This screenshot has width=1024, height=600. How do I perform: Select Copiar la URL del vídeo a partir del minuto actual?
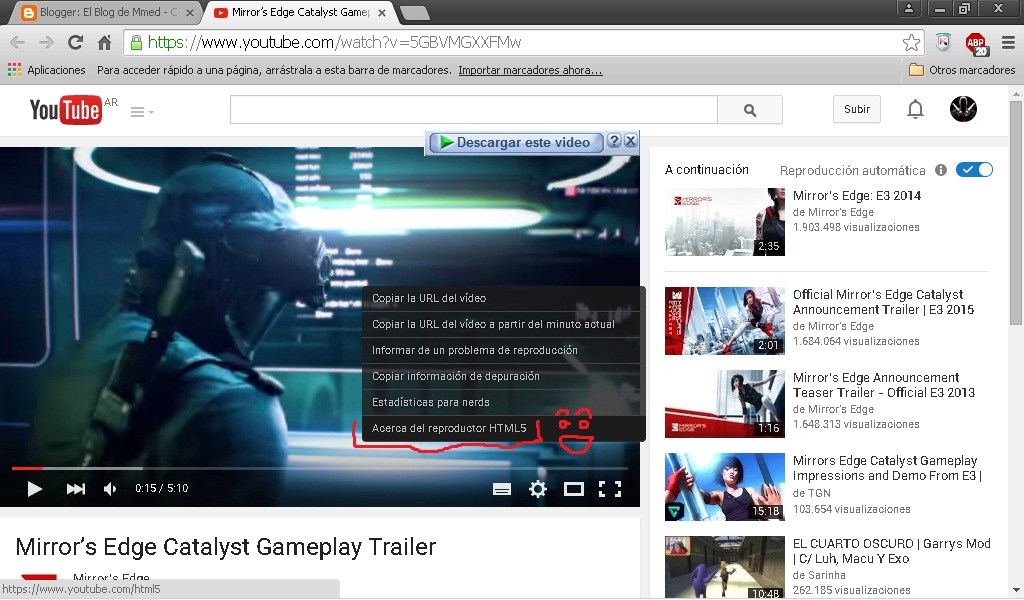tap(501, 324)
